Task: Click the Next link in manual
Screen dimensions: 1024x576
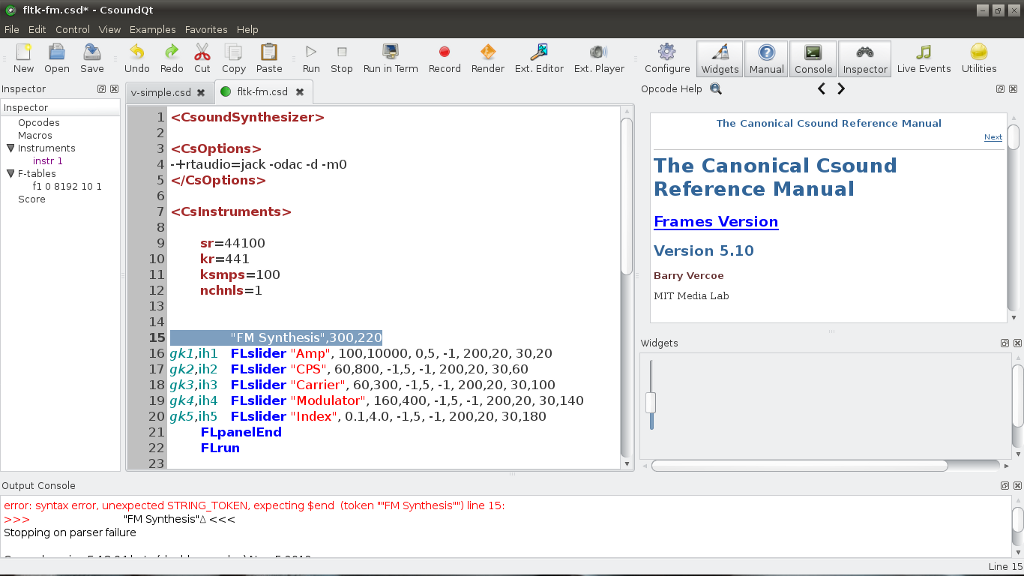Action: (992, 138)
